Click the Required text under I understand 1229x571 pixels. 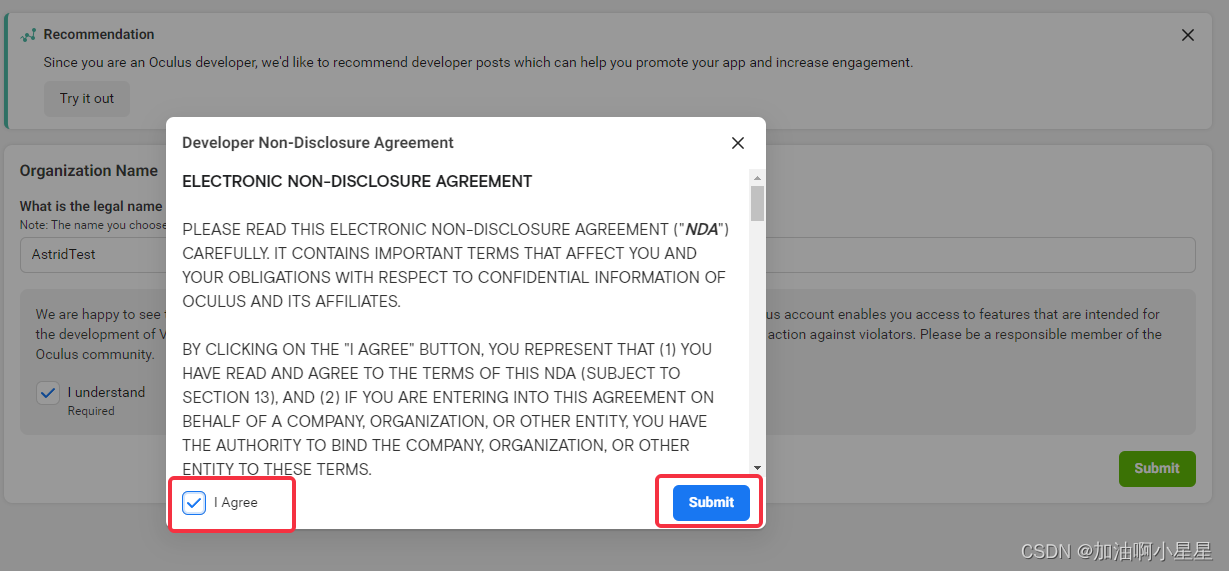click(91, 411)
